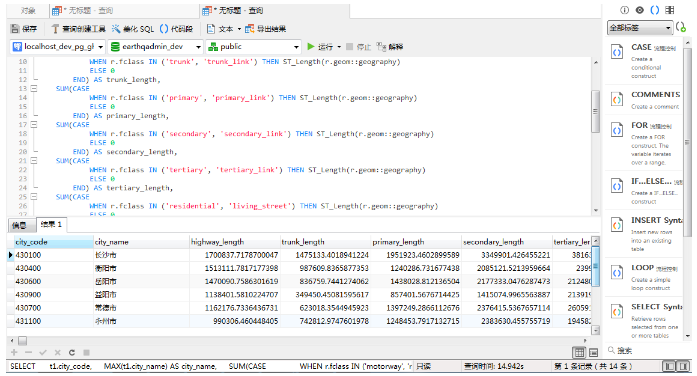The image size is (697, 376).
Task: Select the 结果 1 tab
Action: click(51, 224)
